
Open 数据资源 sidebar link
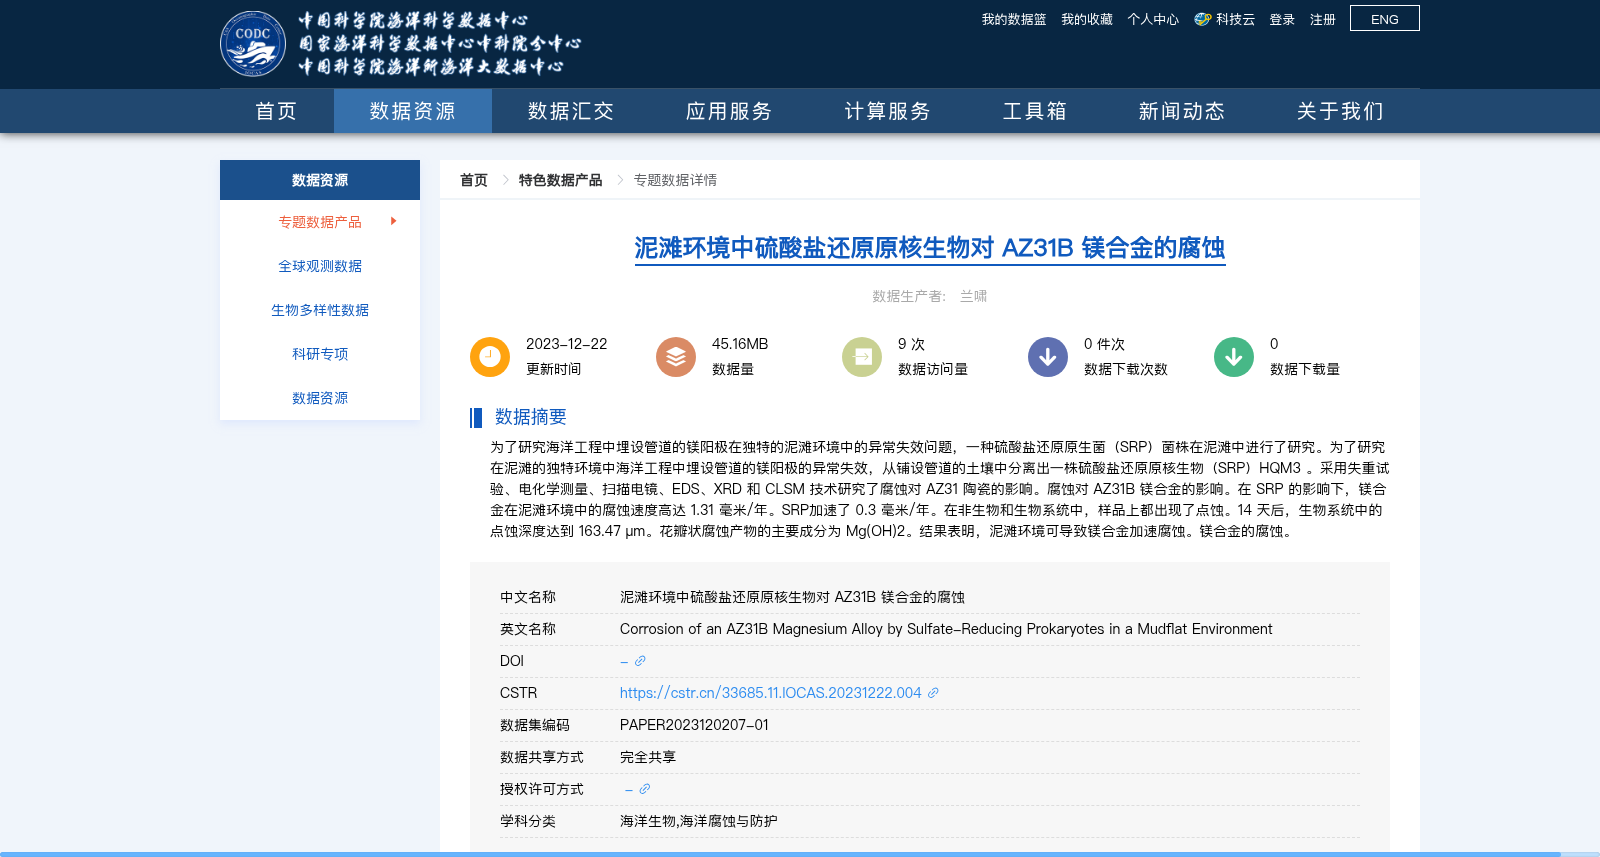tap(320, 398)
